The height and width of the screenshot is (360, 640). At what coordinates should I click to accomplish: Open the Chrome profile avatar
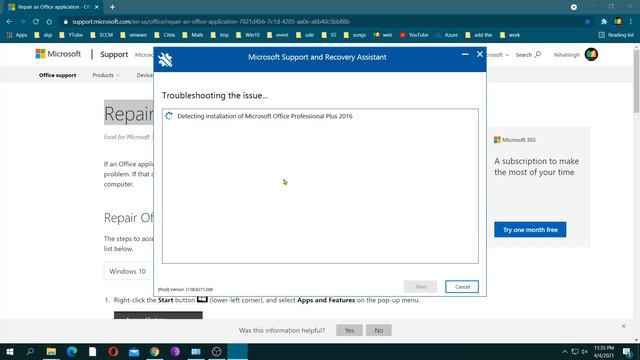tap(618, 22)
